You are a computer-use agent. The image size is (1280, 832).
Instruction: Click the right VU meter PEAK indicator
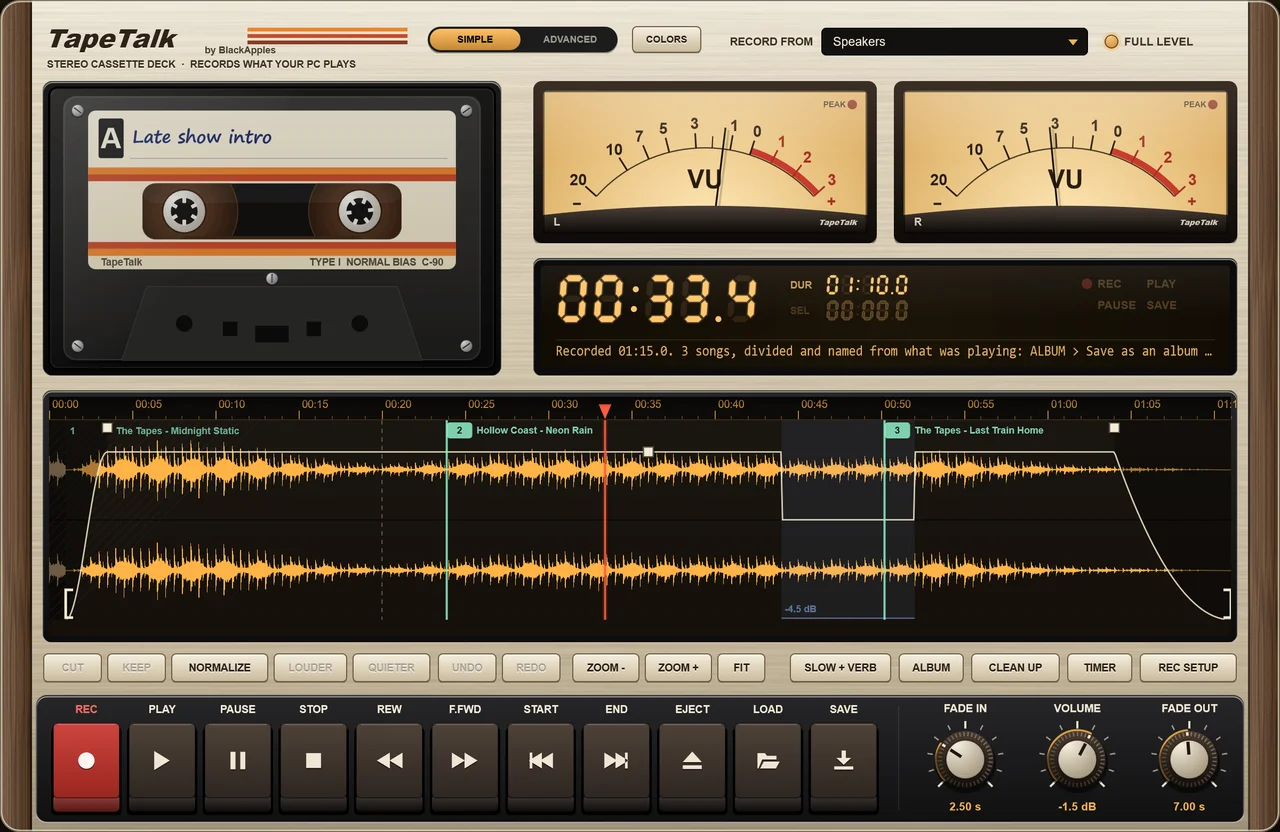(x=1212, y=104)
